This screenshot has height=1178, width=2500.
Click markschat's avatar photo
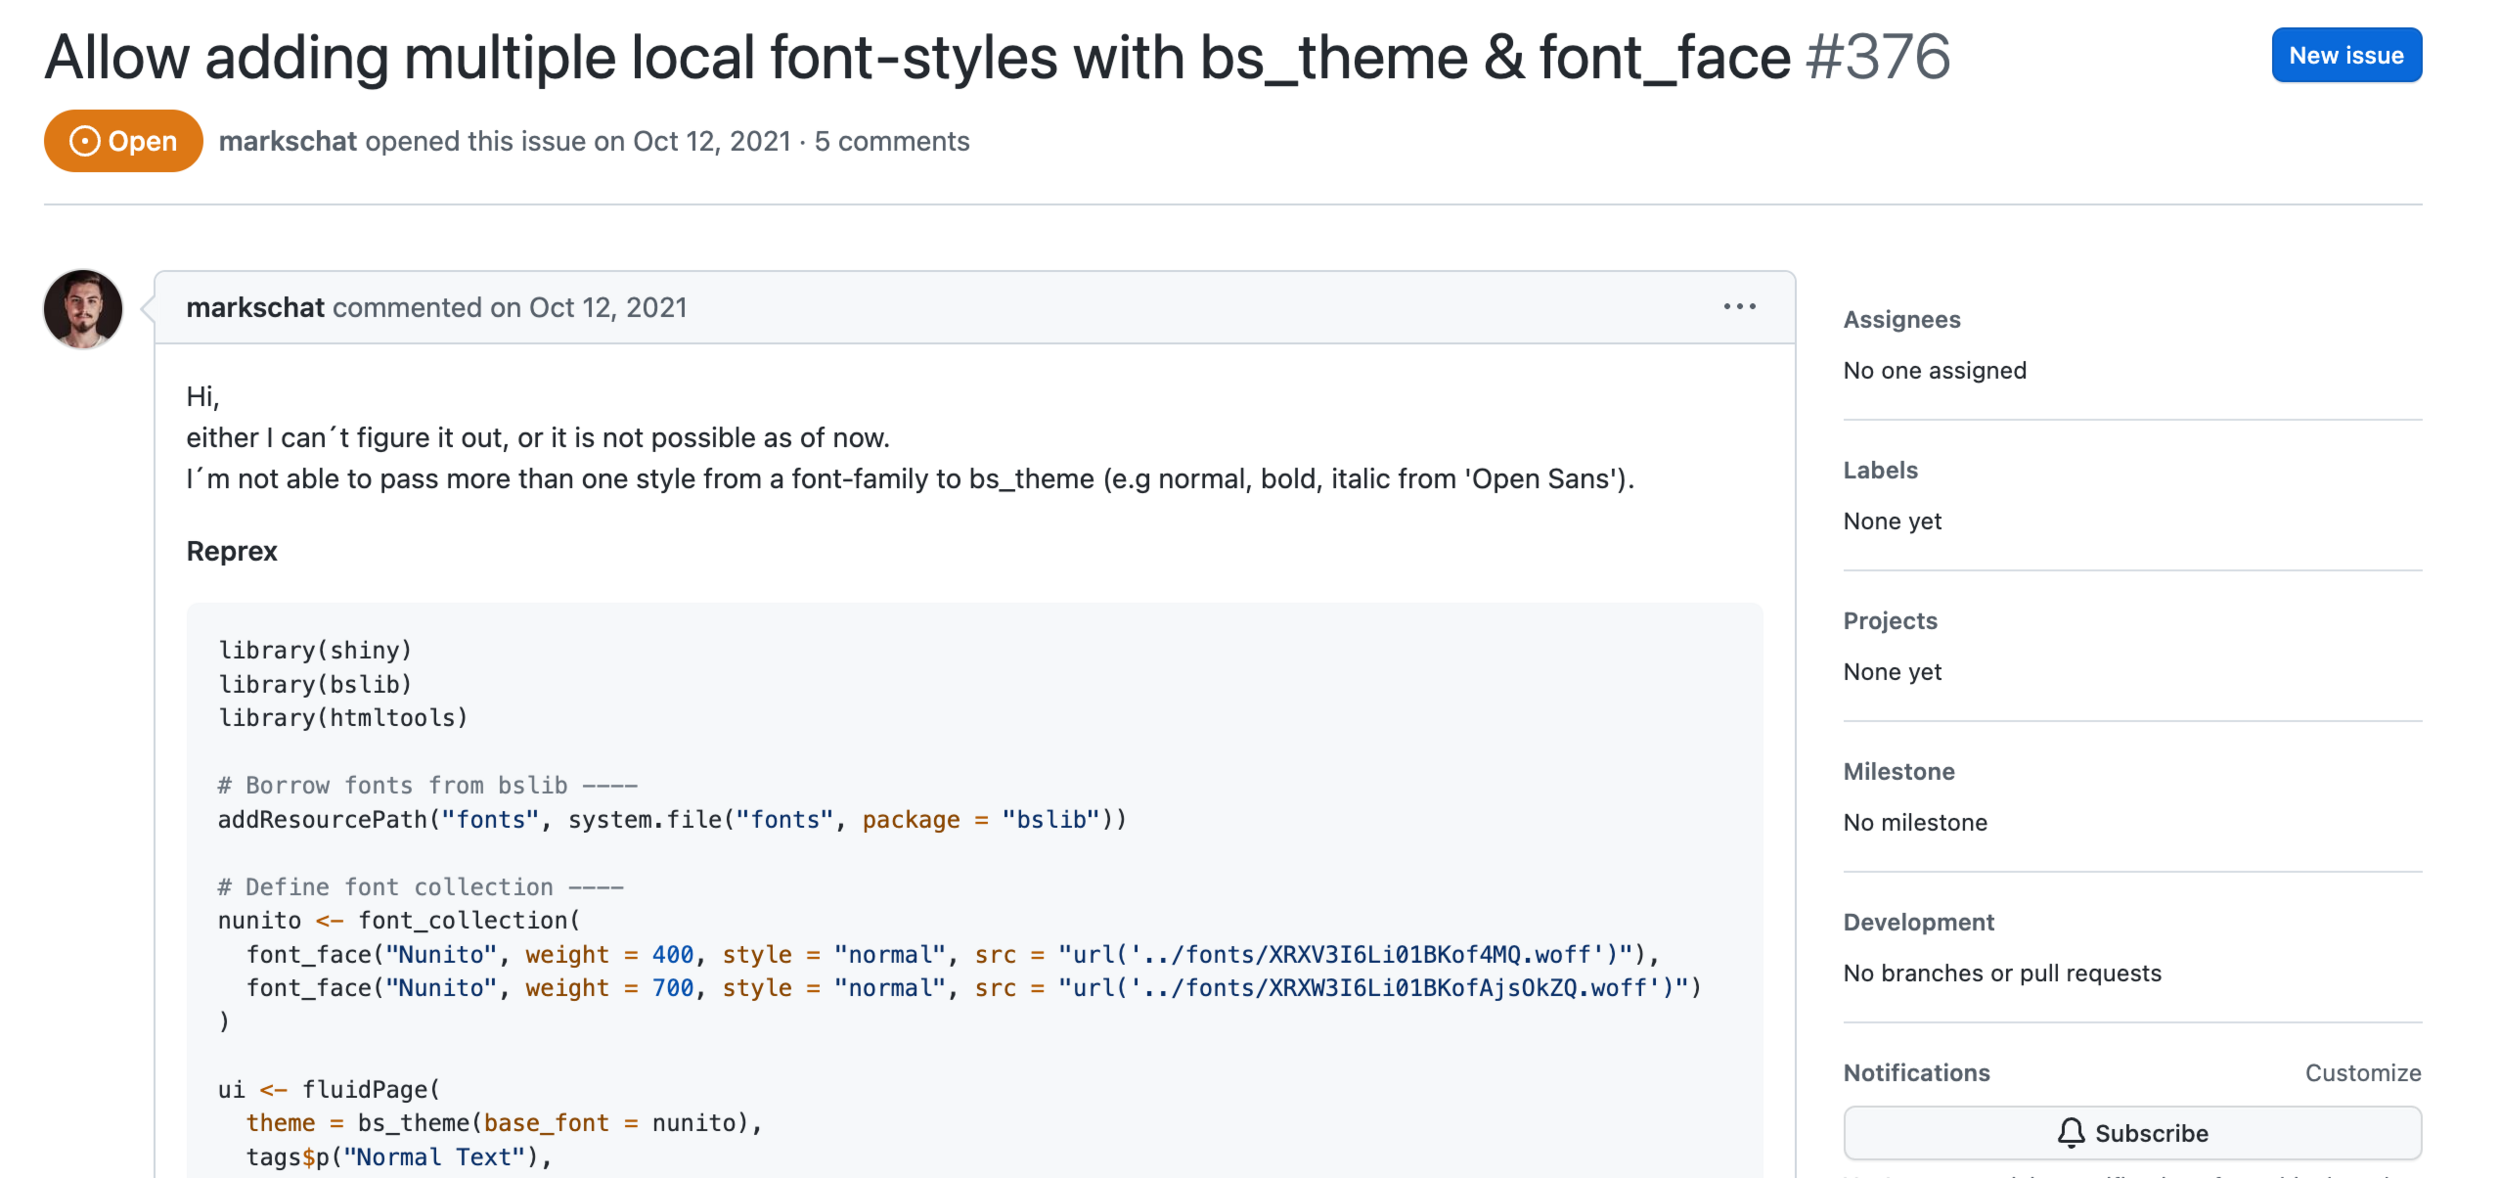[x=83, y=309]
